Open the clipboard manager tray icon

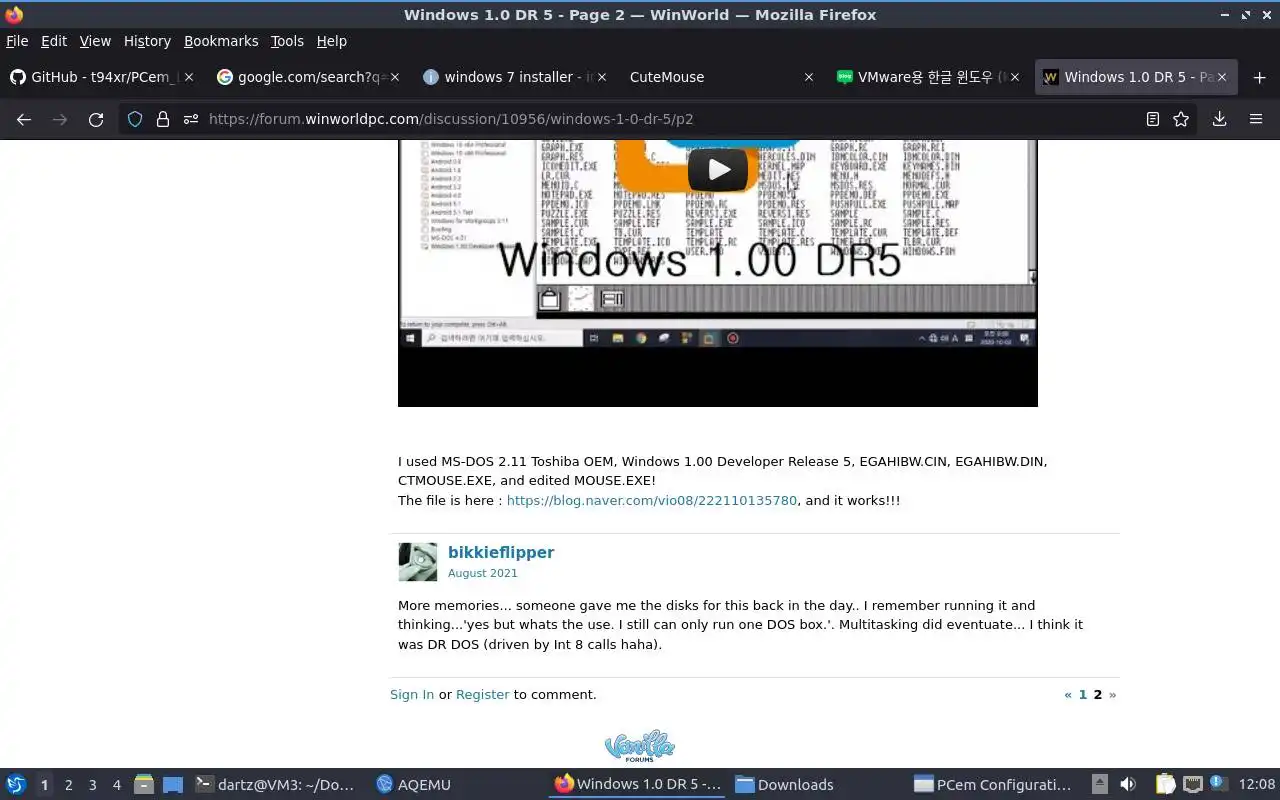(1165, 785)
